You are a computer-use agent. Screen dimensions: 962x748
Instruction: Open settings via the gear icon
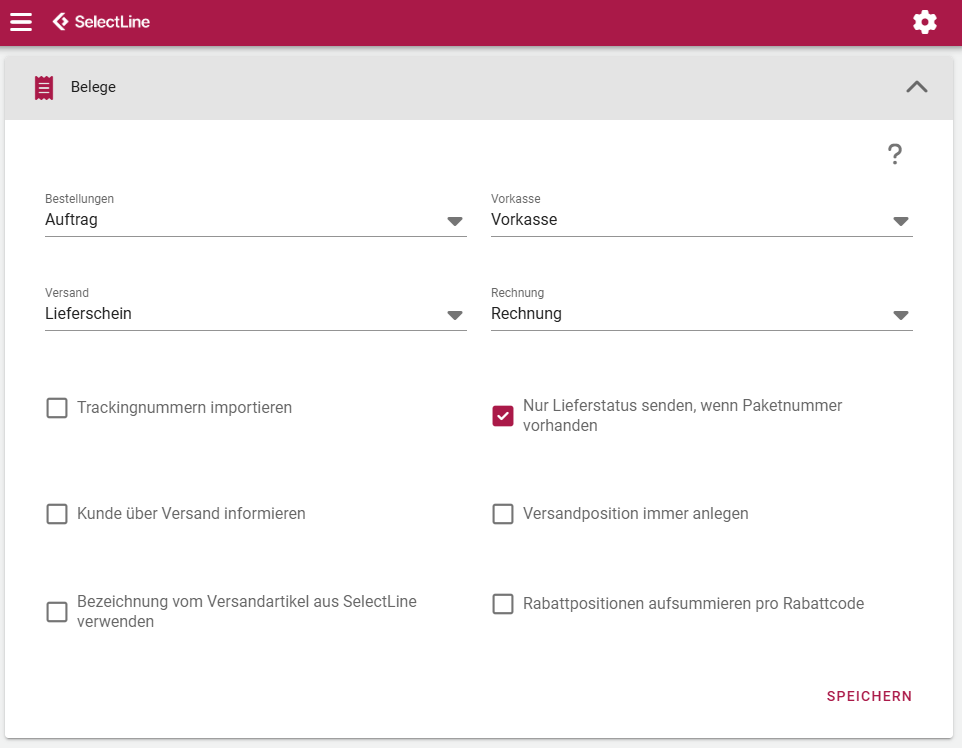coord(925,22)
